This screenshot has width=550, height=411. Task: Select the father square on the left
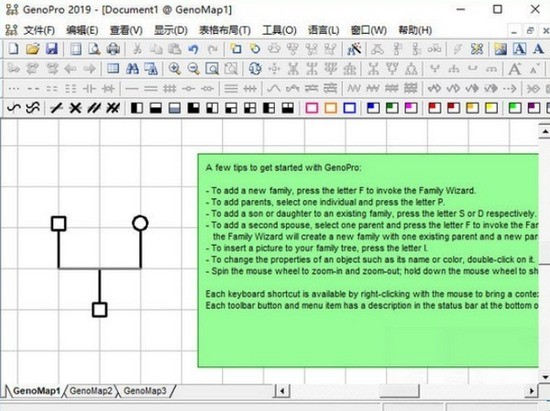59,223
